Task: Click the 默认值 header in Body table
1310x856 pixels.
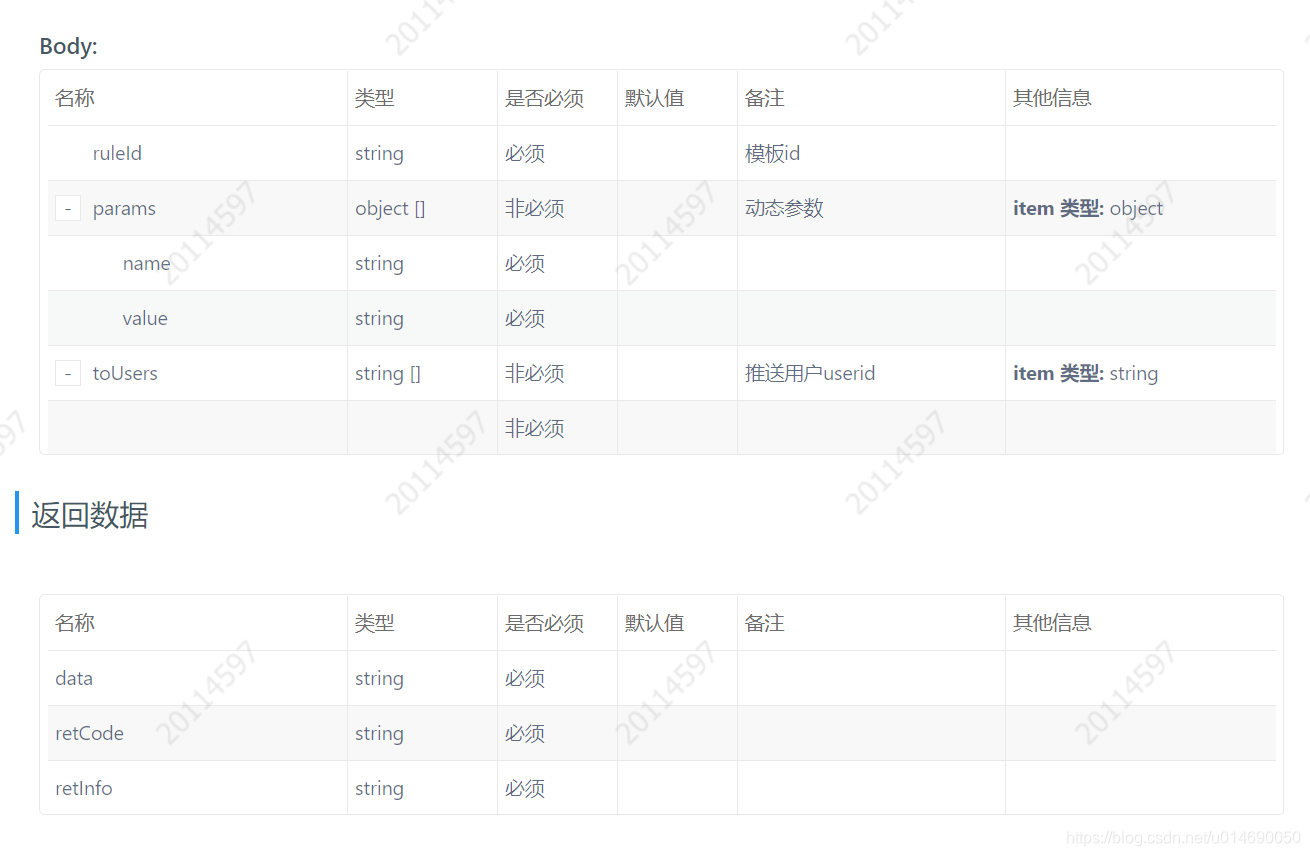Action: 654,98
